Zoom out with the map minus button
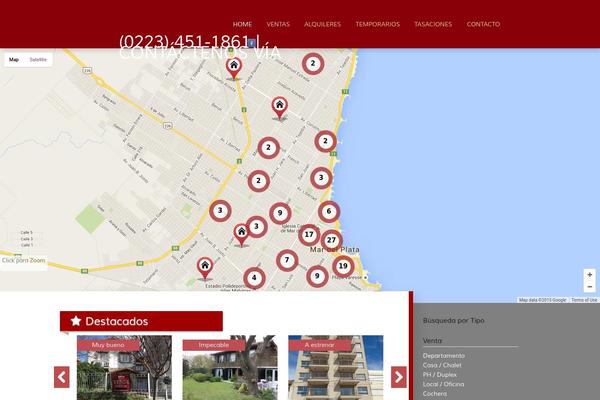Image resolution: width=600 pixels, height=400 pixels. [590, 286]
